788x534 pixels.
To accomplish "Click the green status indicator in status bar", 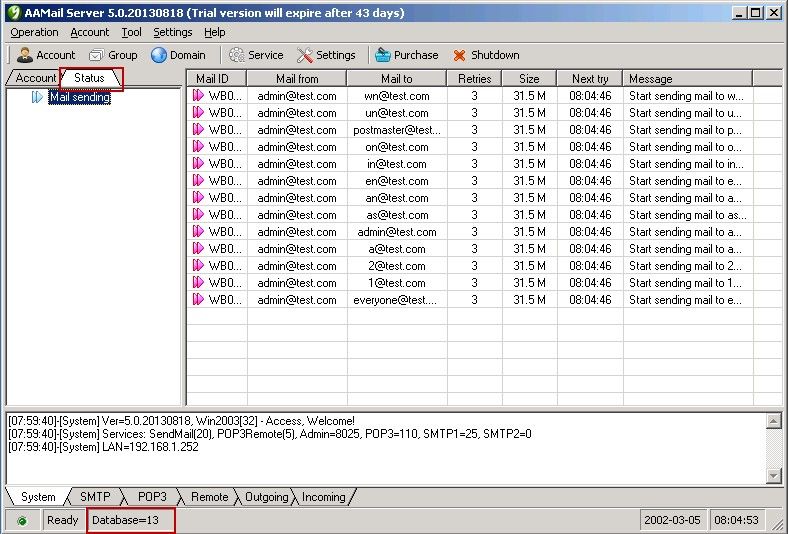I will click(x=22, y=521).
